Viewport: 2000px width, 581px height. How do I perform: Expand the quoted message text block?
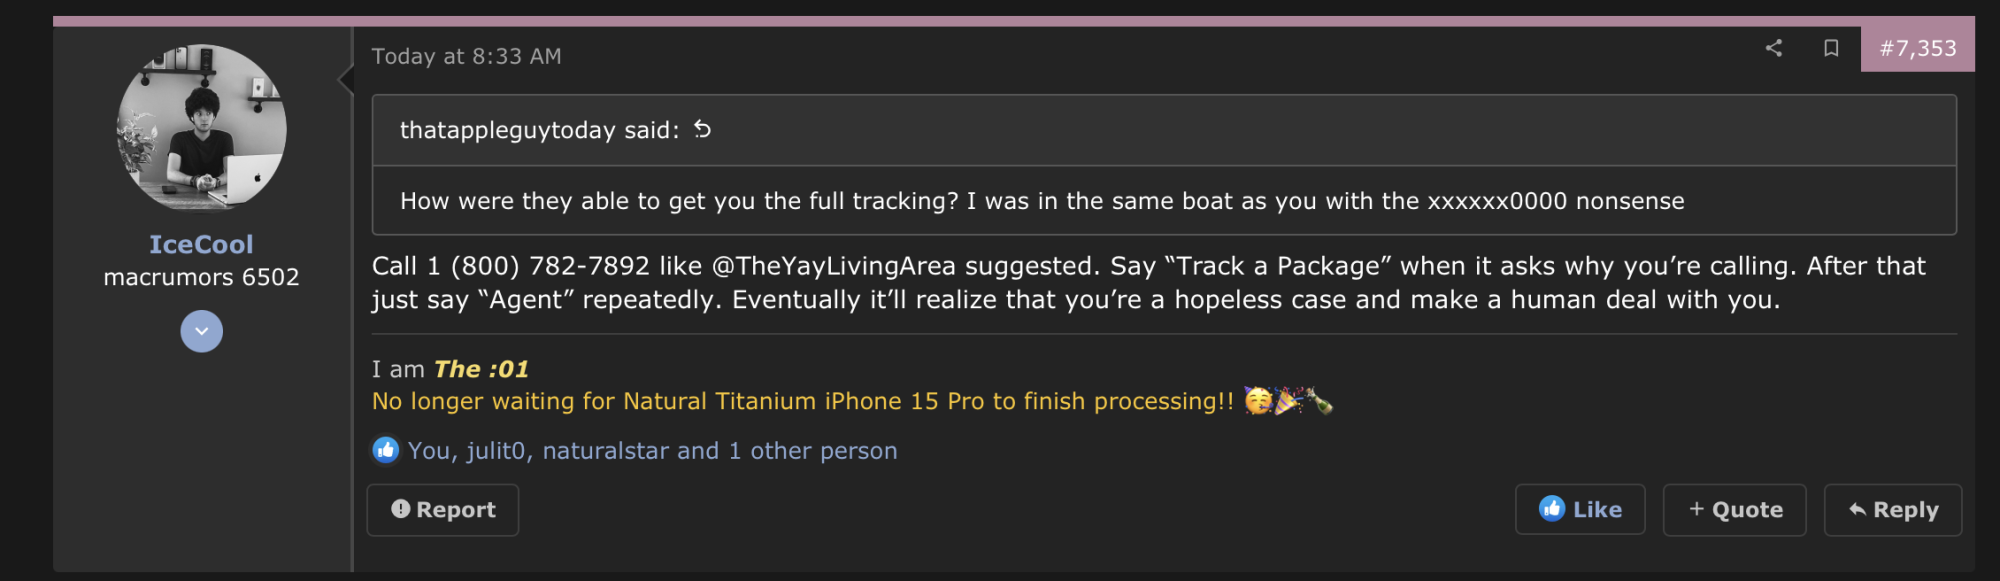pos(1042,201)
